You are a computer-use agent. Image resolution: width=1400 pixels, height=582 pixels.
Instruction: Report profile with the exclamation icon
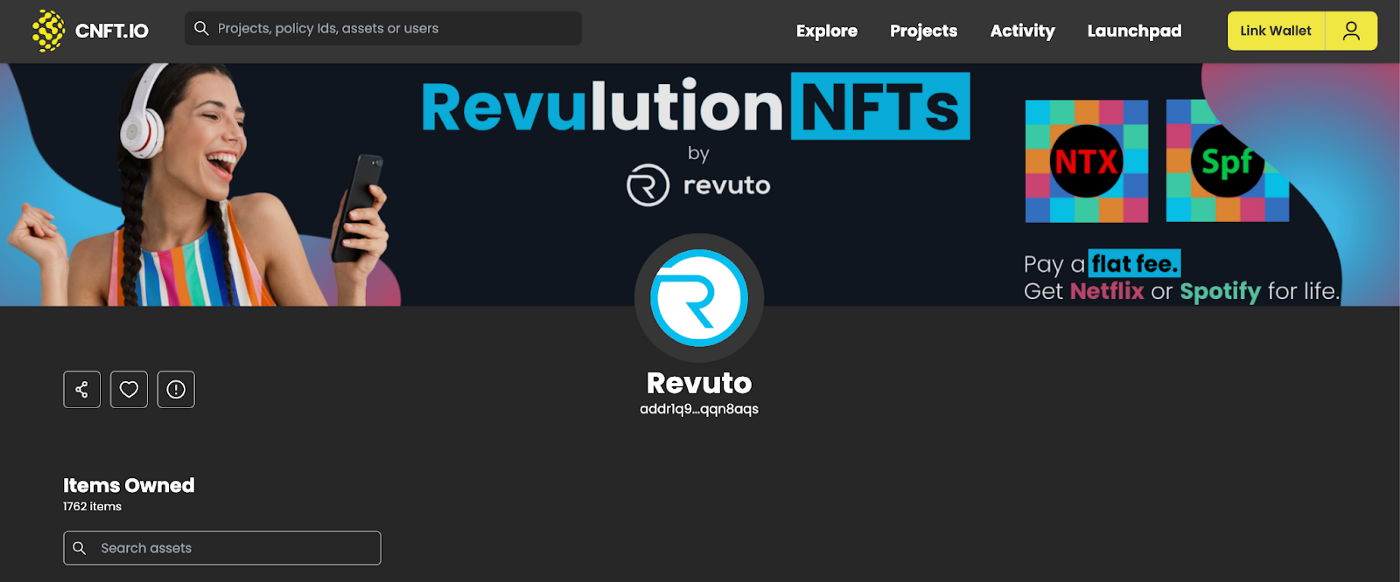pyautogui.click(x=176, y=389)
